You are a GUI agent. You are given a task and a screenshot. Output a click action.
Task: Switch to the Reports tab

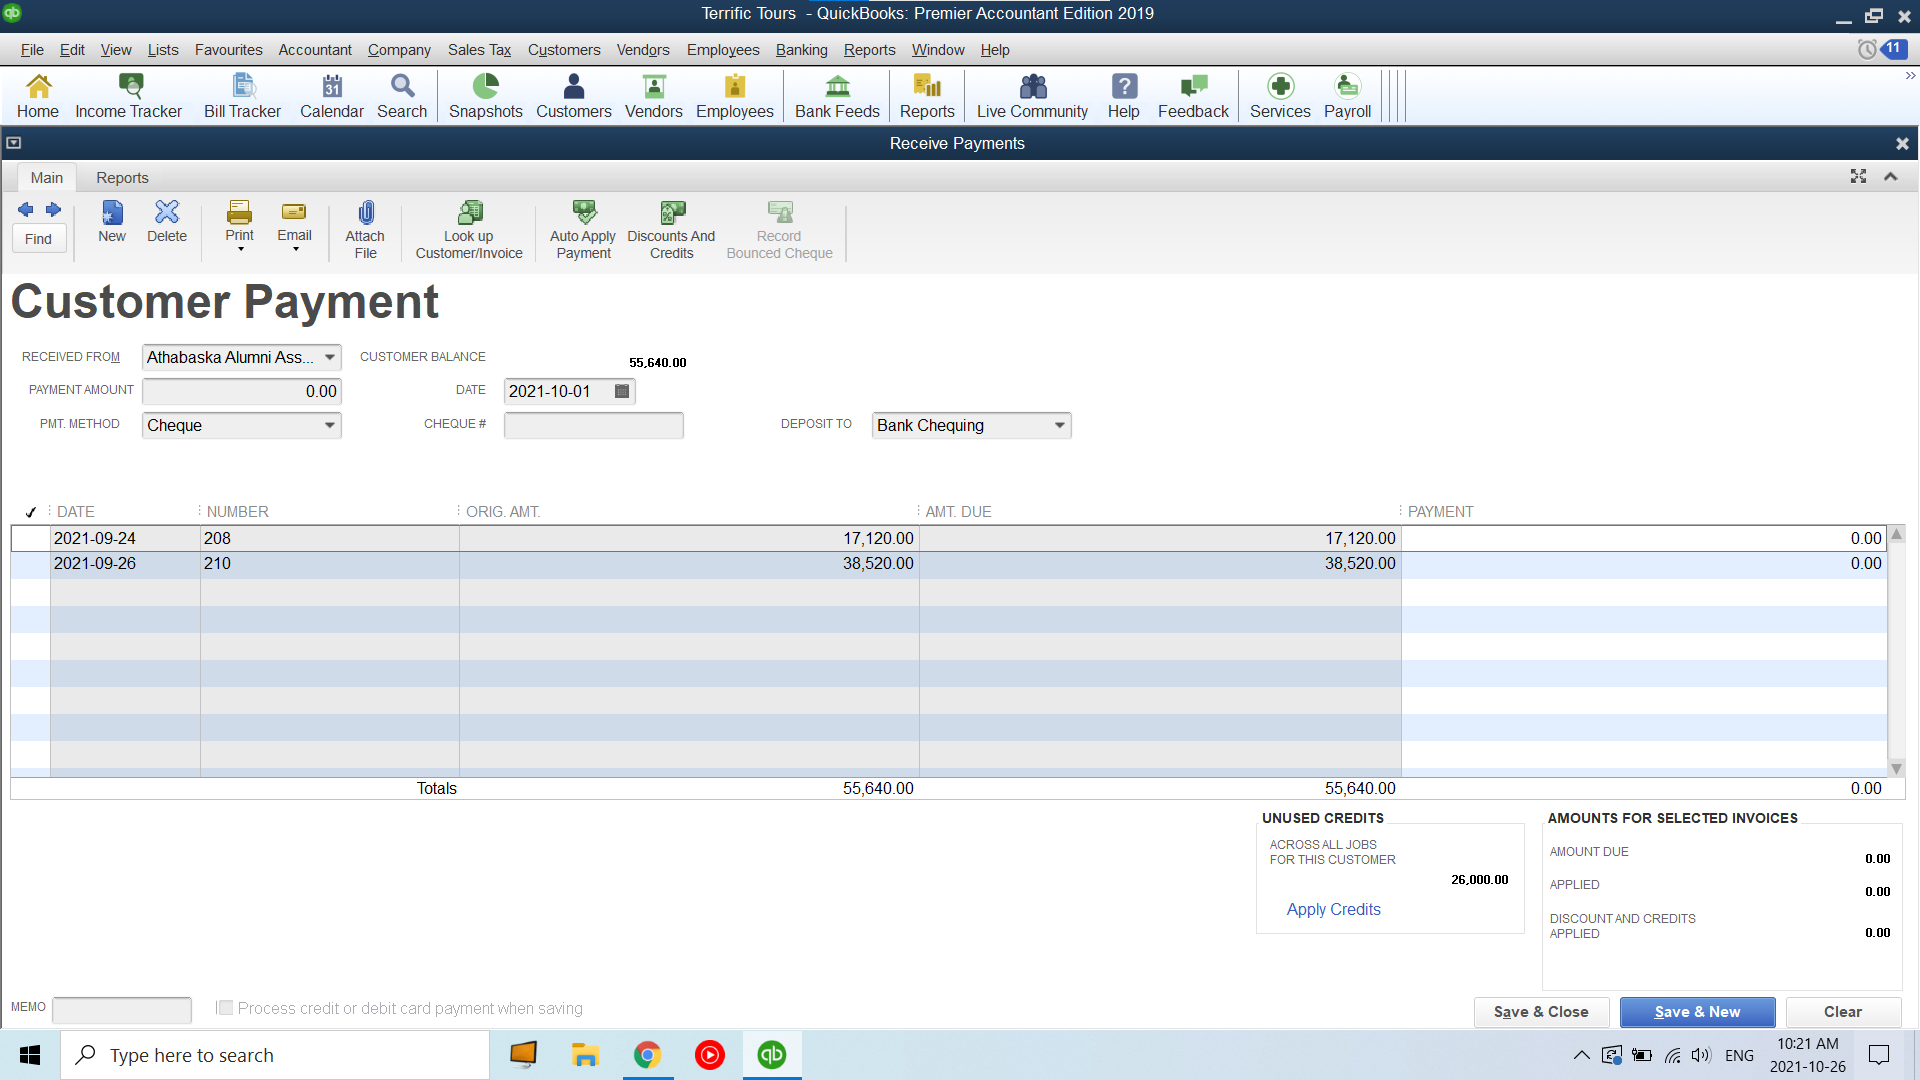121,177
